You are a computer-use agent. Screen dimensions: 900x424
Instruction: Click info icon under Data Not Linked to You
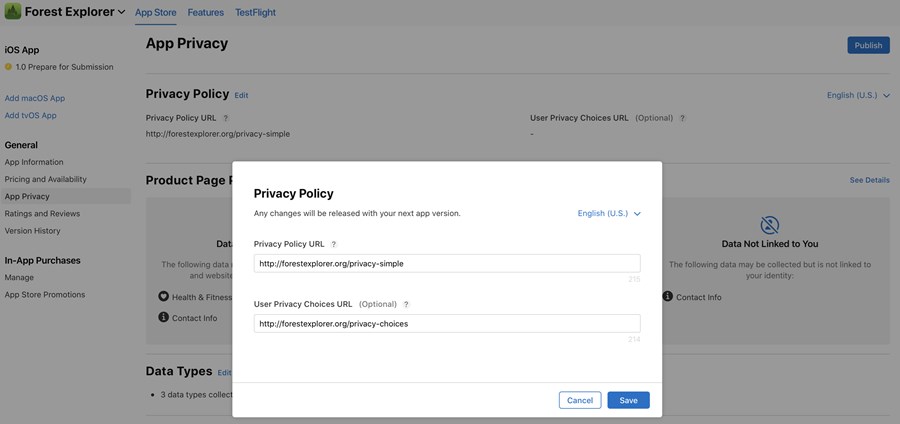coord(668,297)
